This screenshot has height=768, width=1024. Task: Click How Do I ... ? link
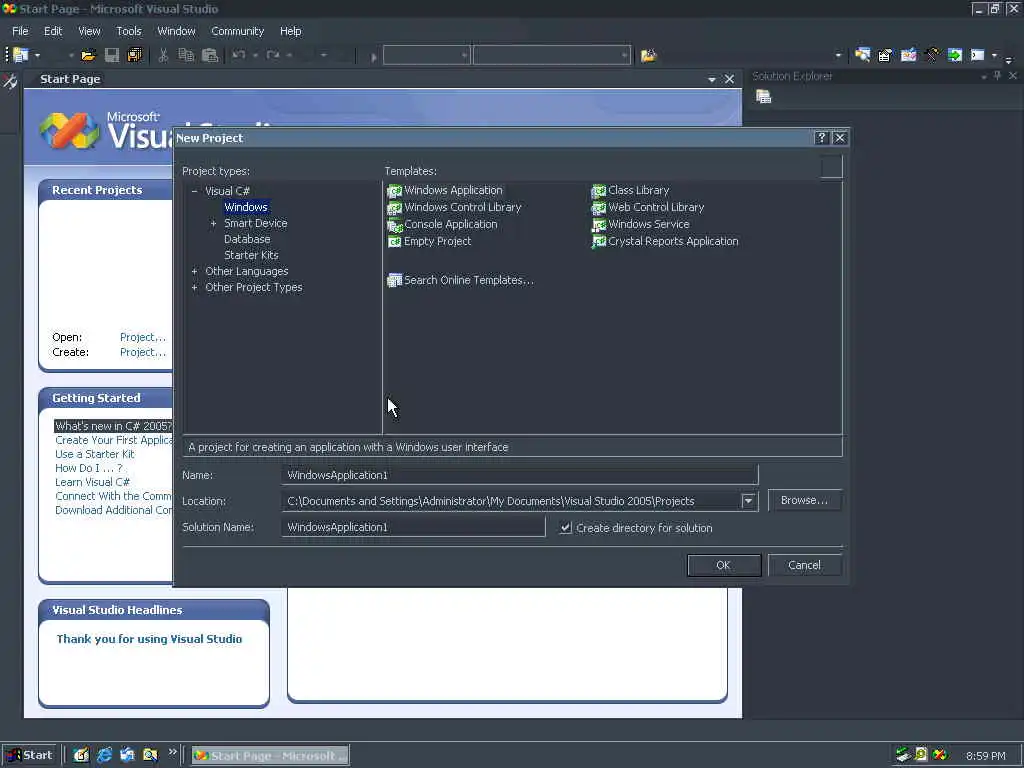pos(89,468)
